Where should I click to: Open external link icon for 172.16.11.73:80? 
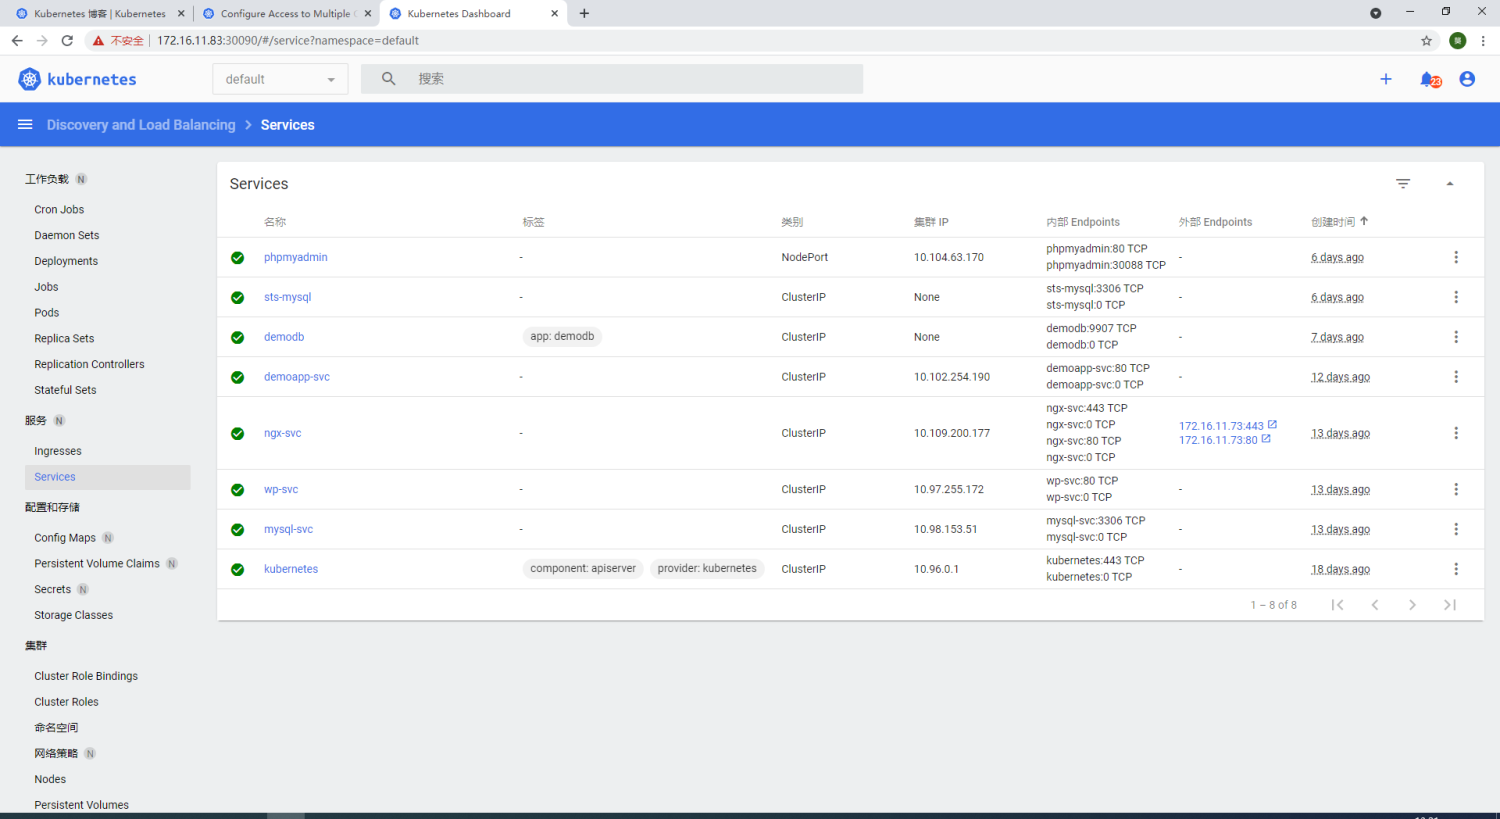pyautogui.click(x=1266, y=439)
